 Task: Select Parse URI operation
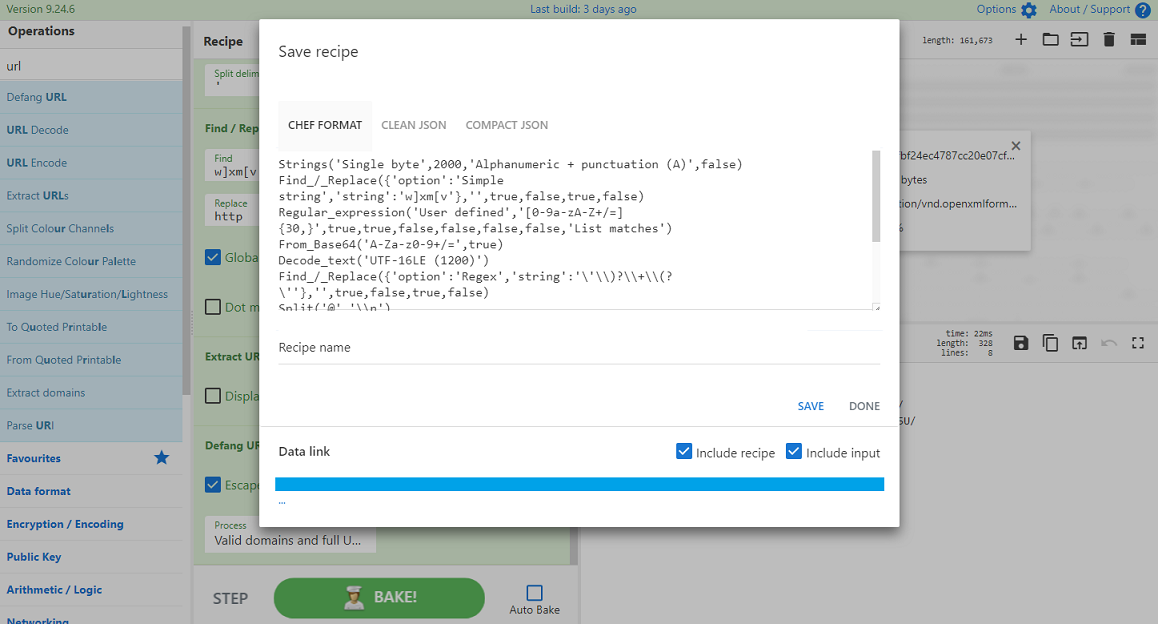point(91,426)
